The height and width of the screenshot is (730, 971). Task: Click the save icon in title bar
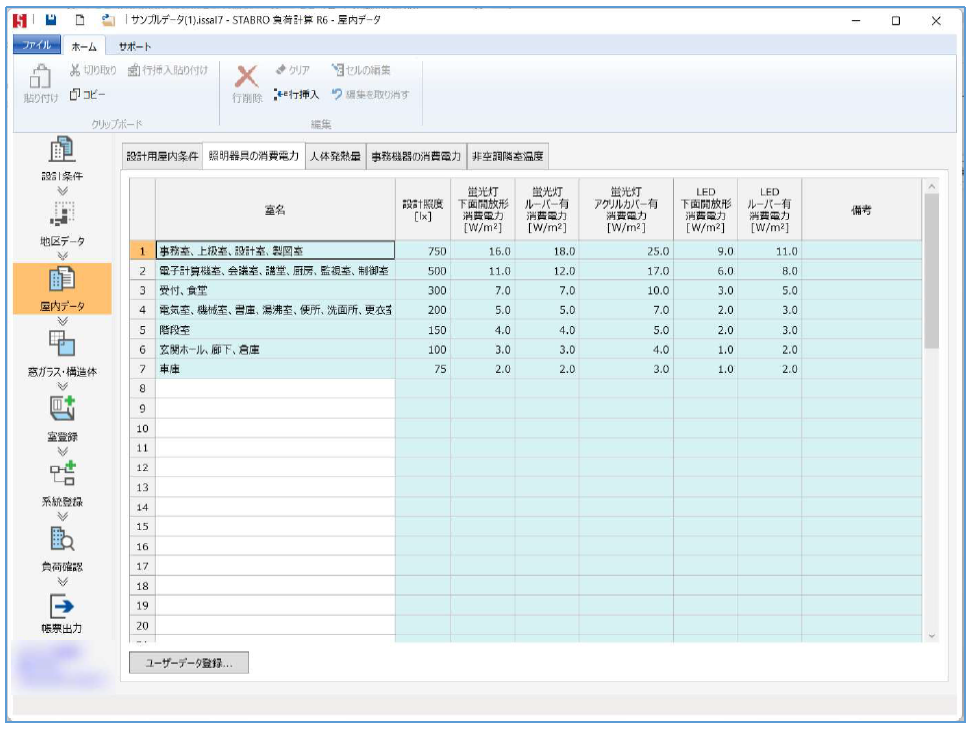click(x=51, y=20)
